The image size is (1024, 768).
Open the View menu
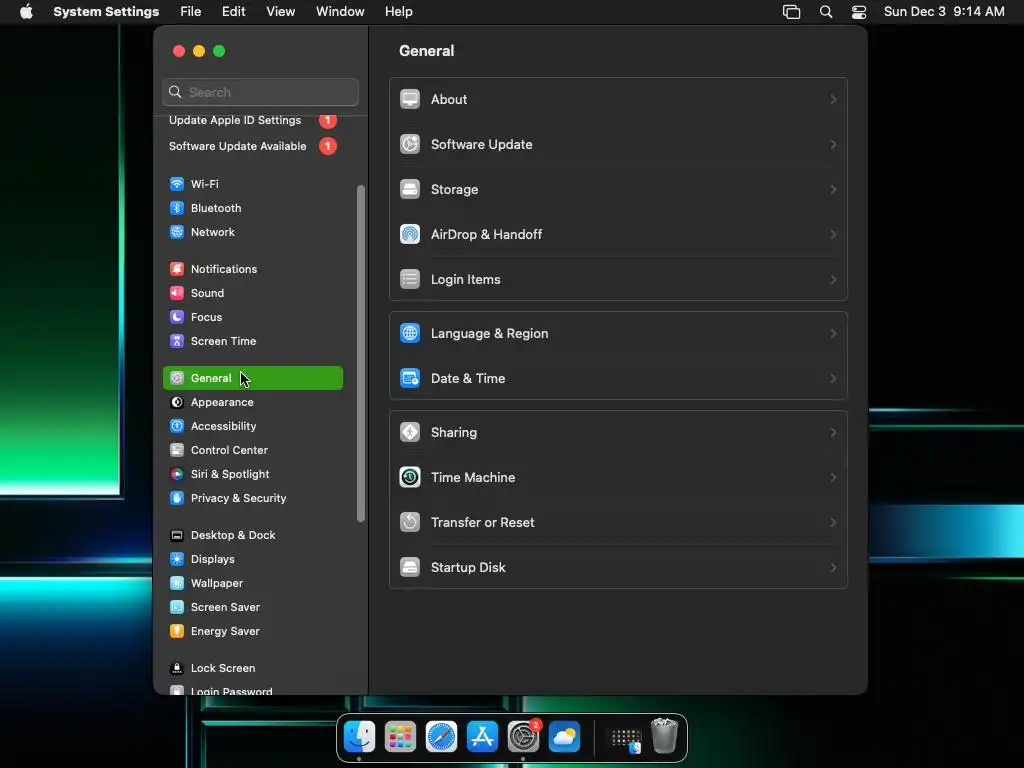pos(281,12)
